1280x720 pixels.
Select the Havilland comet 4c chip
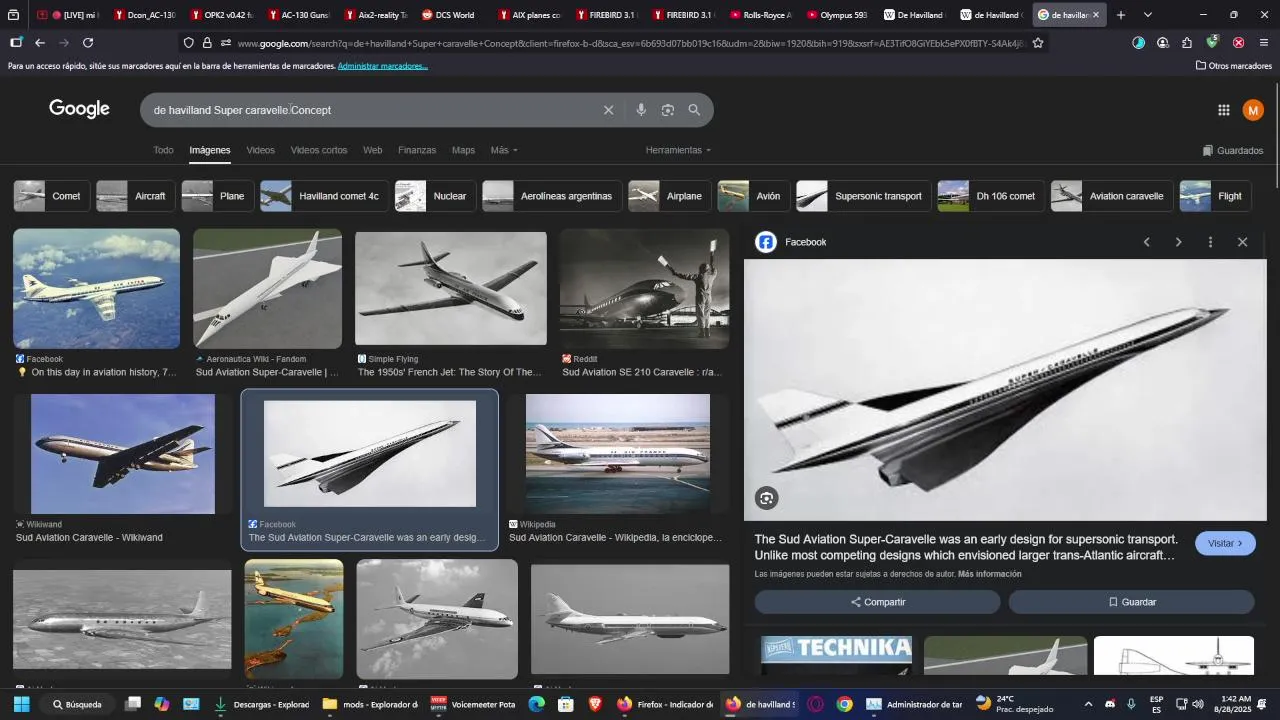point(324,196)
